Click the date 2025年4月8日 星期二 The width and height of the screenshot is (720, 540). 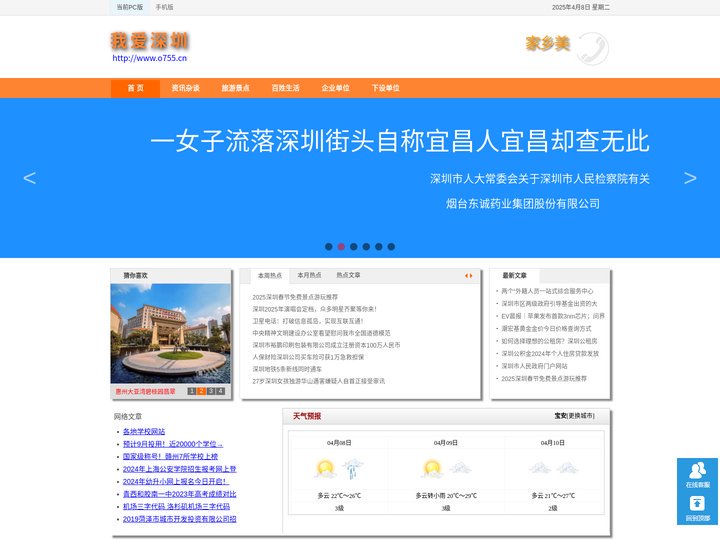[581, 7]
